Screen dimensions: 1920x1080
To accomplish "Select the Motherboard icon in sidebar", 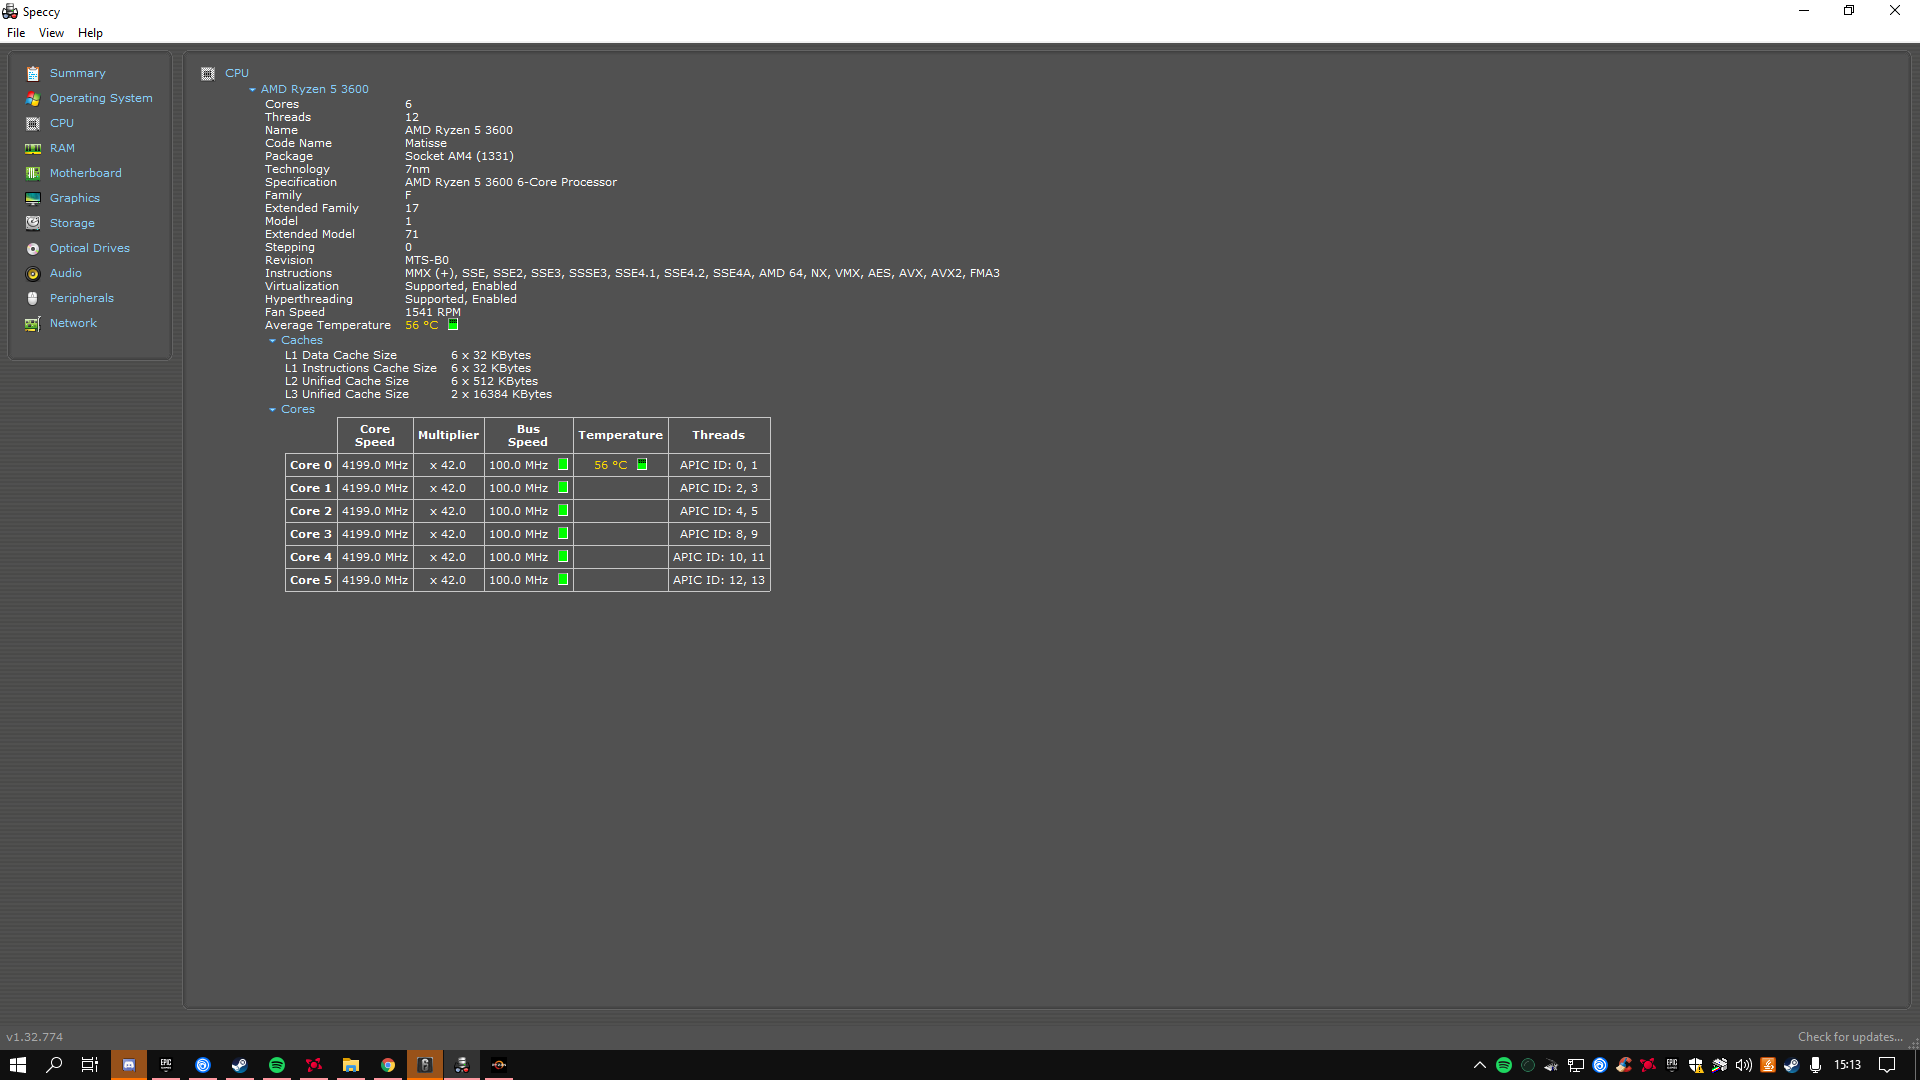I will 33,173.
